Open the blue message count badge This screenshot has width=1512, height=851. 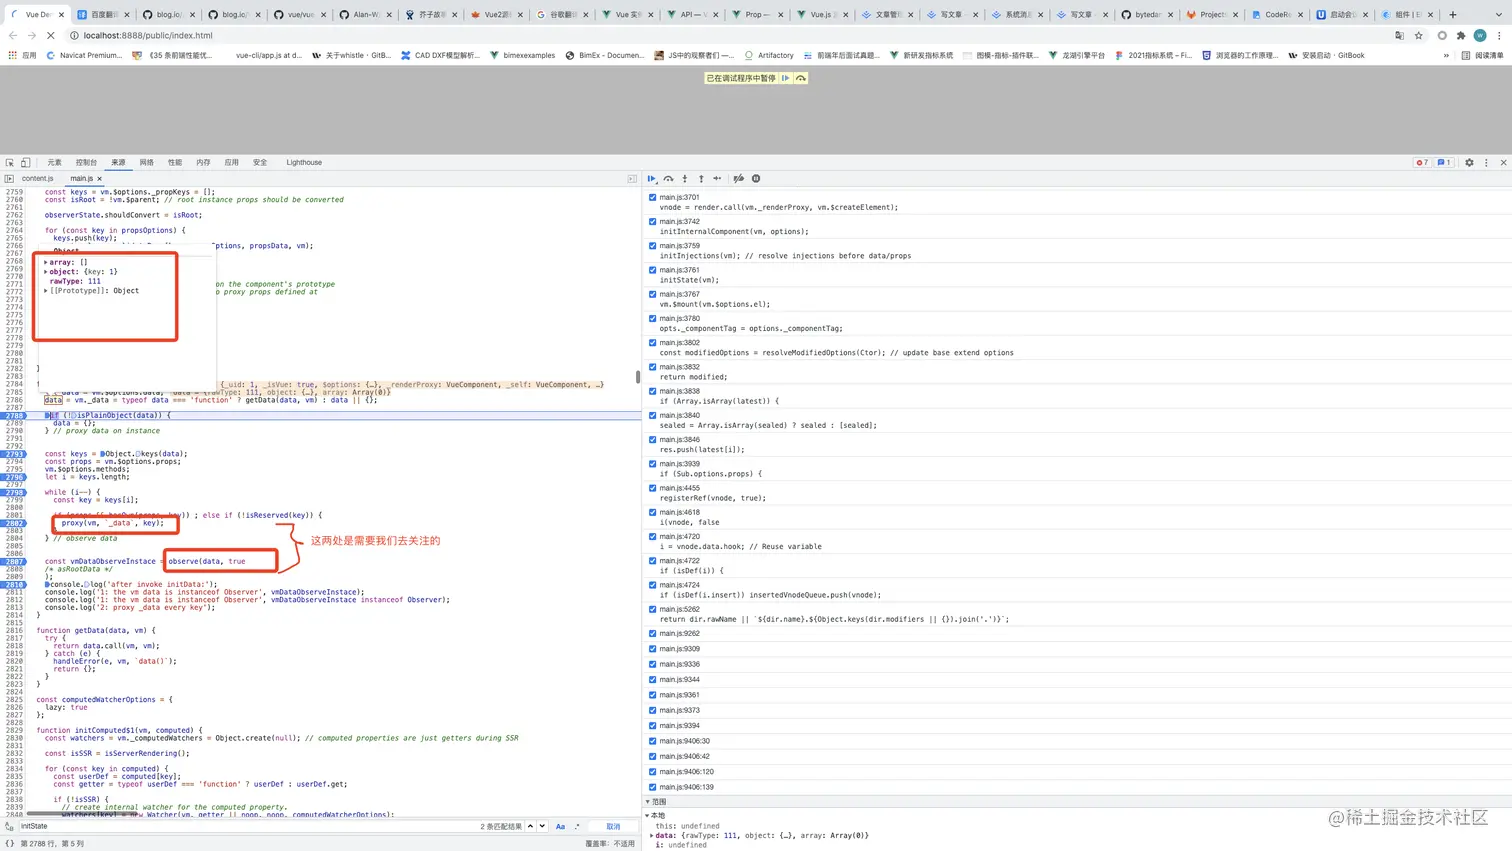coord(1444,162)
